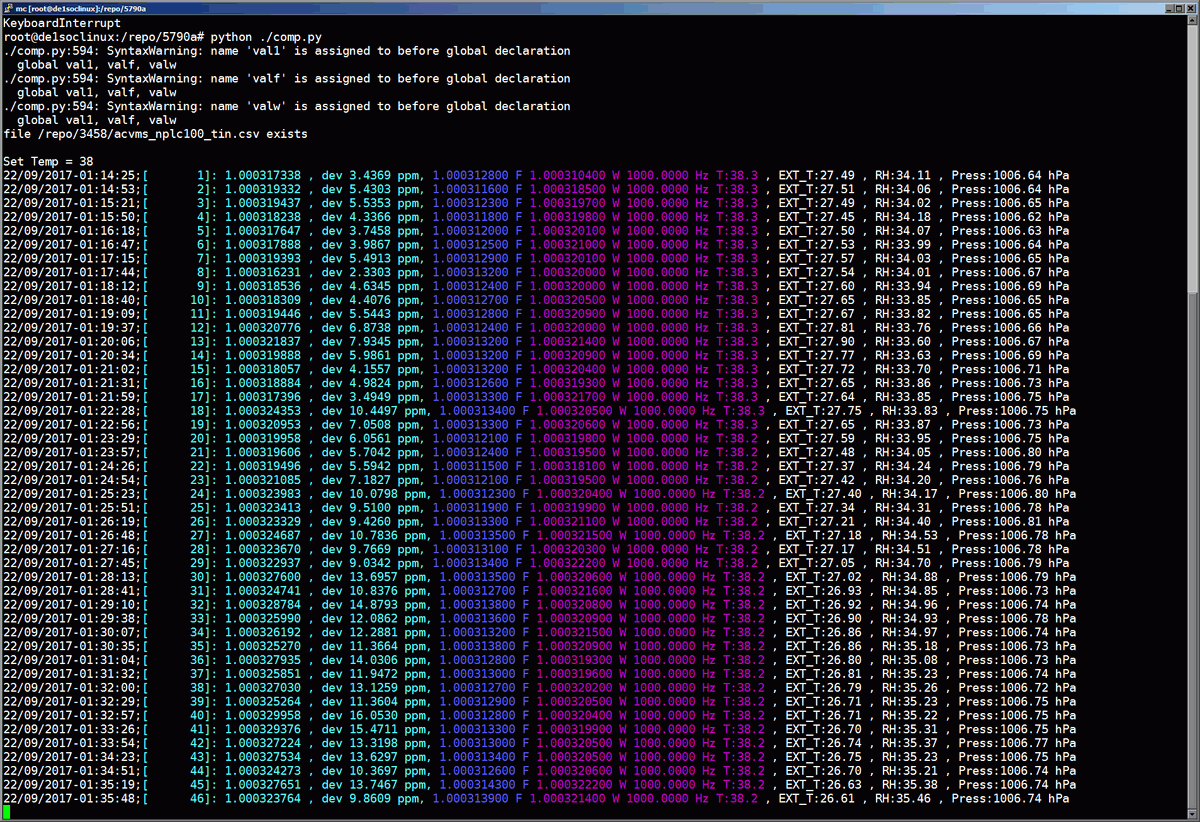Screen dimensions: 1200x822
Task: Click the command "python ./comp.py"
Action: pos(265,36)
